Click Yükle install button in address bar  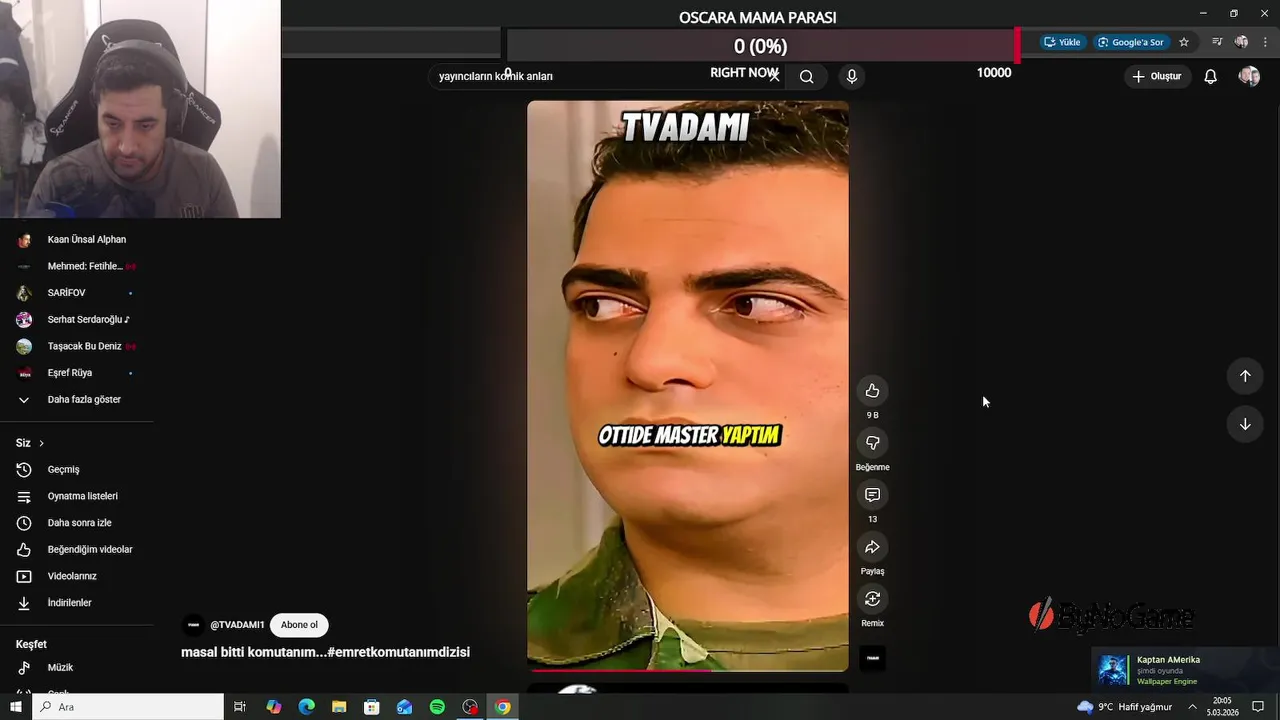1062,42
